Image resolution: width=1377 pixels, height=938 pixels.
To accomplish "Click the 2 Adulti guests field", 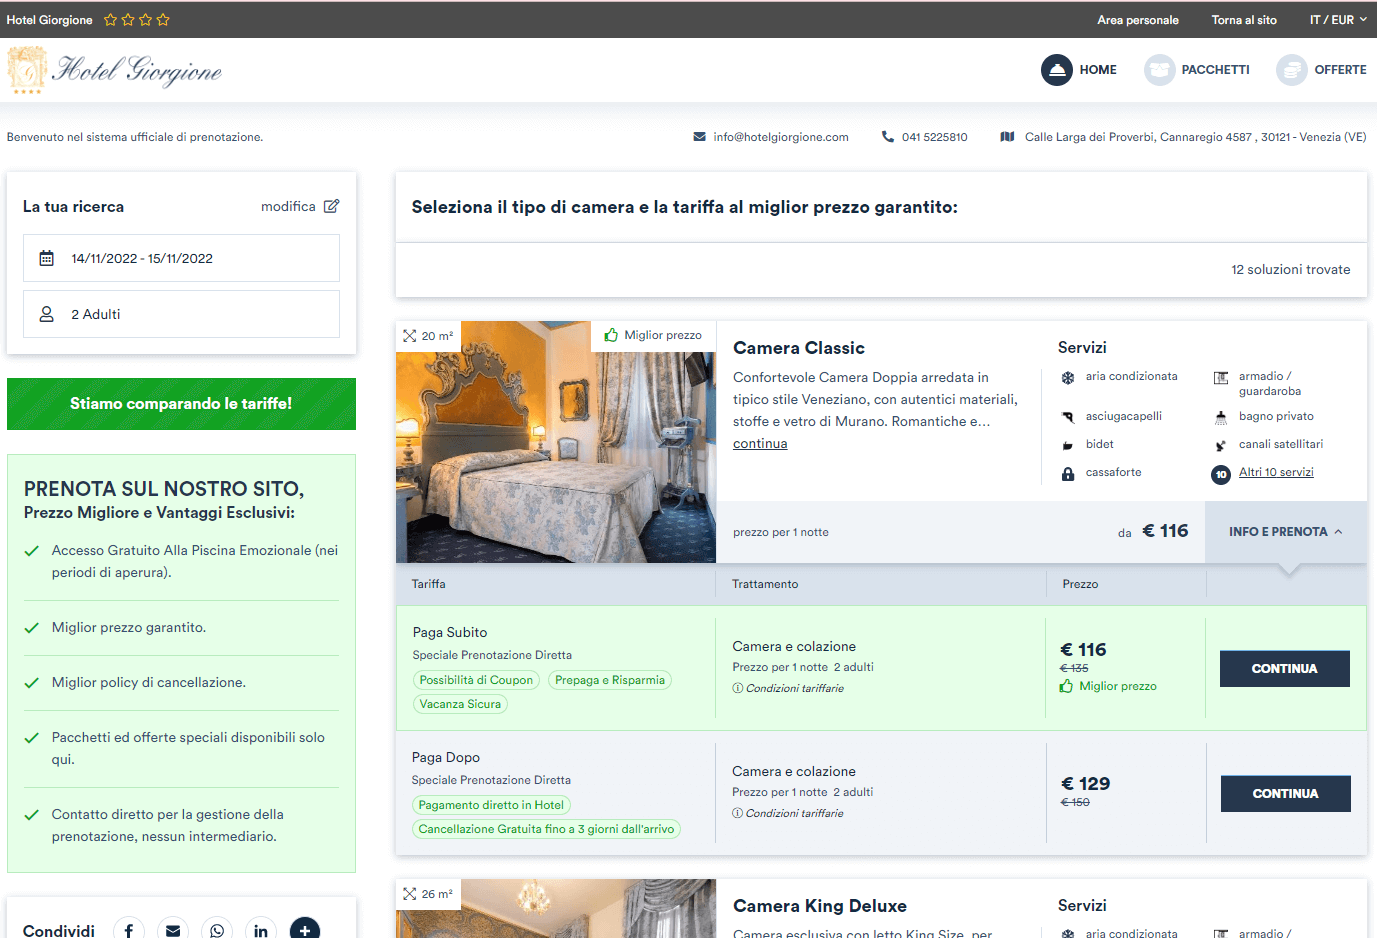I will [x=181, y=314].
